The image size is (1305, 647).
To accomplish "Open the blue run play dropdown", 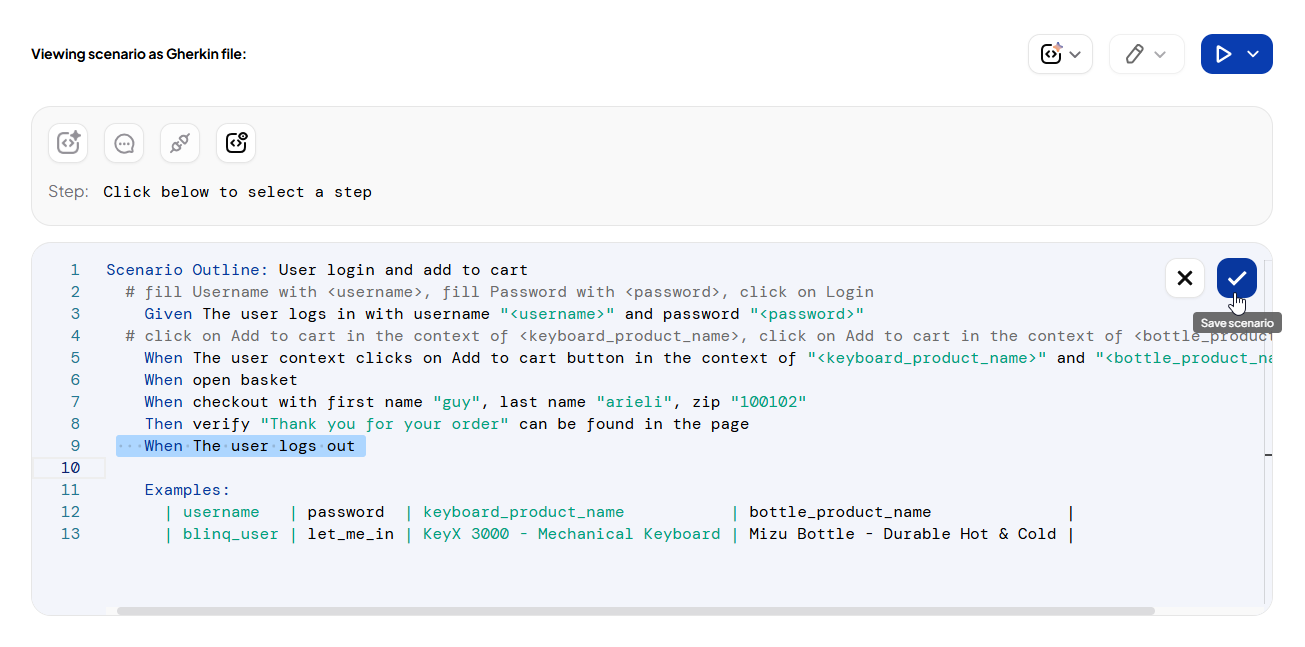I will pyautogui.click(x=1236, y=54).
